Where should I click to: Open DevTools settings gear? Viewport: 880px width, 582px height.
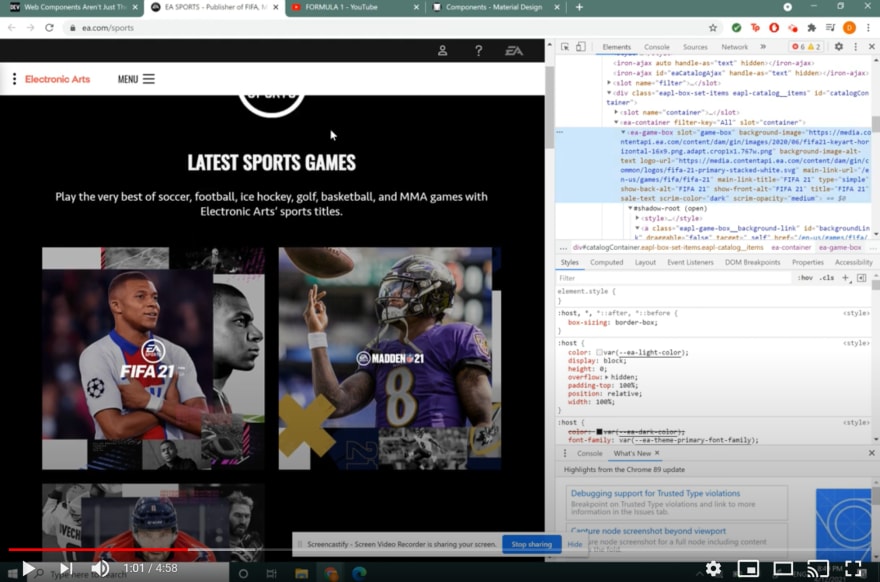coord(838,47)
